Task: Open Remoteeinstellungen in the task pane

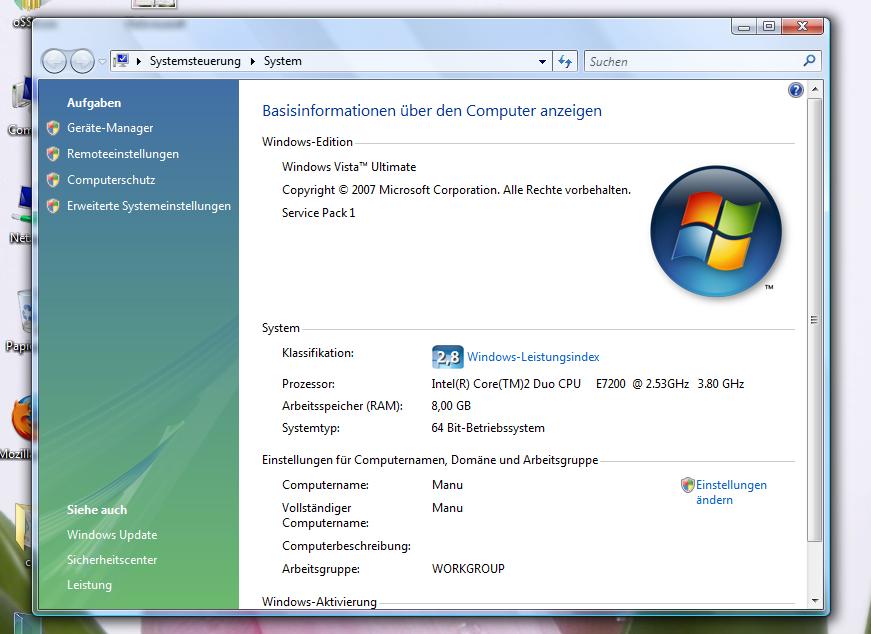Action: 122,154
